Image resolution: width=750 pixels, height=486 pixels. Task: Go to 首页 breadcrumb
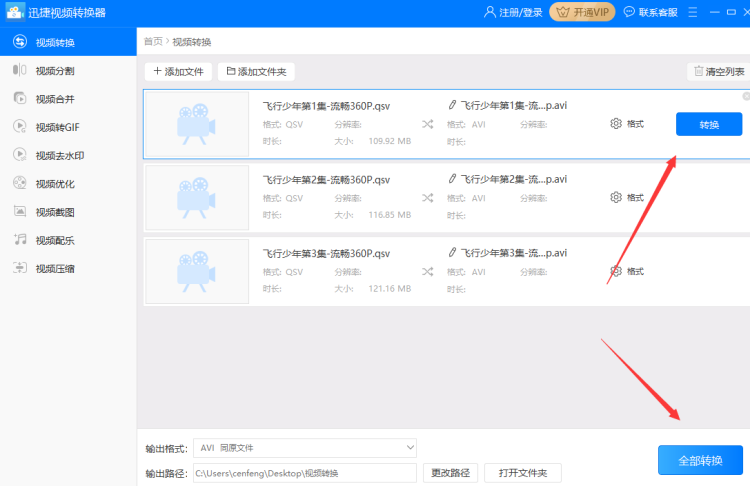153,42
